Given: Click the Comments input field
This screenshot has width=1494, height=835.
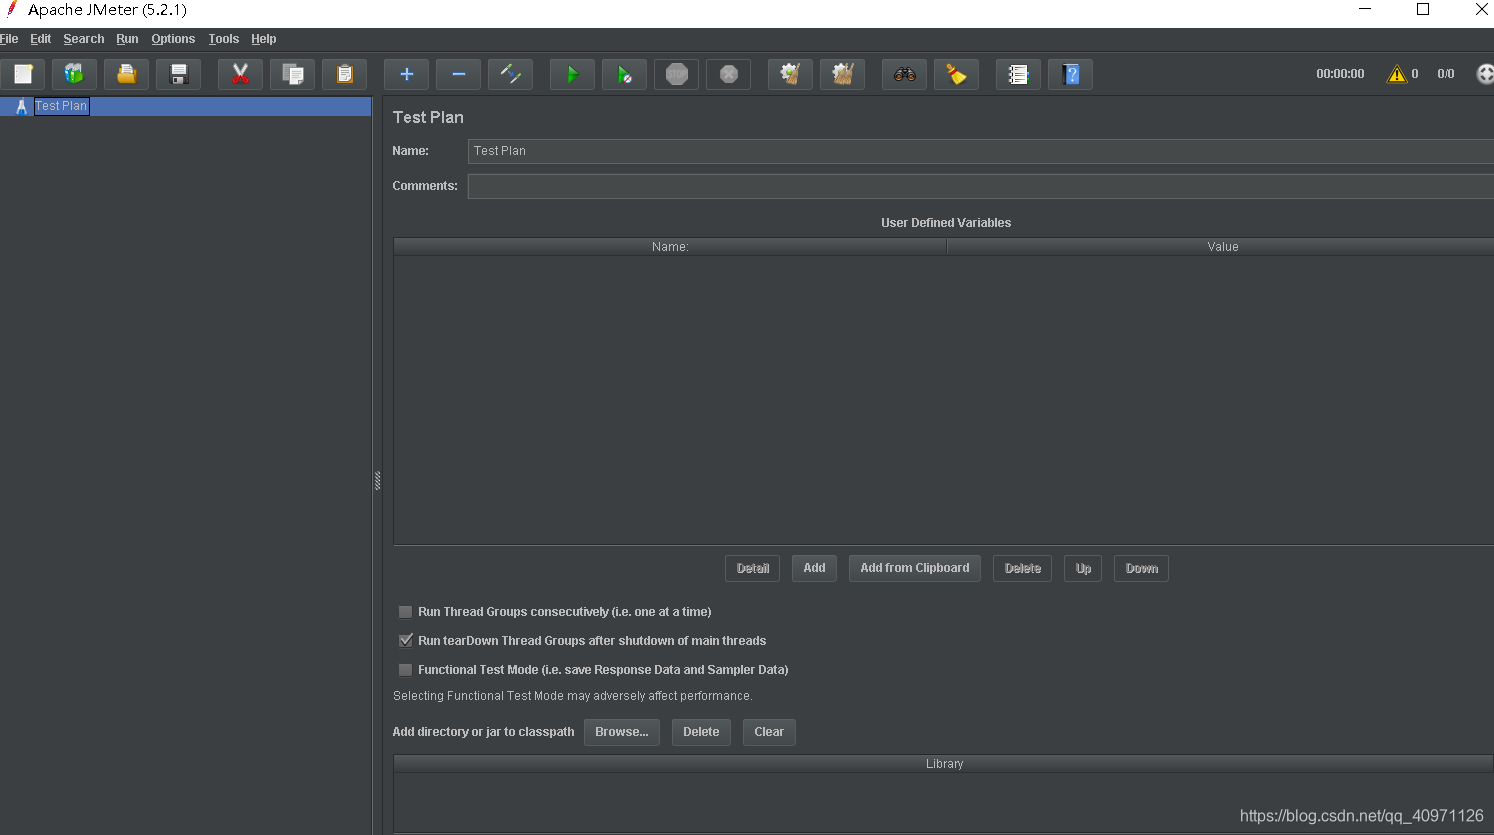Looking at the screenshot, I should click(x=980, y=186).
